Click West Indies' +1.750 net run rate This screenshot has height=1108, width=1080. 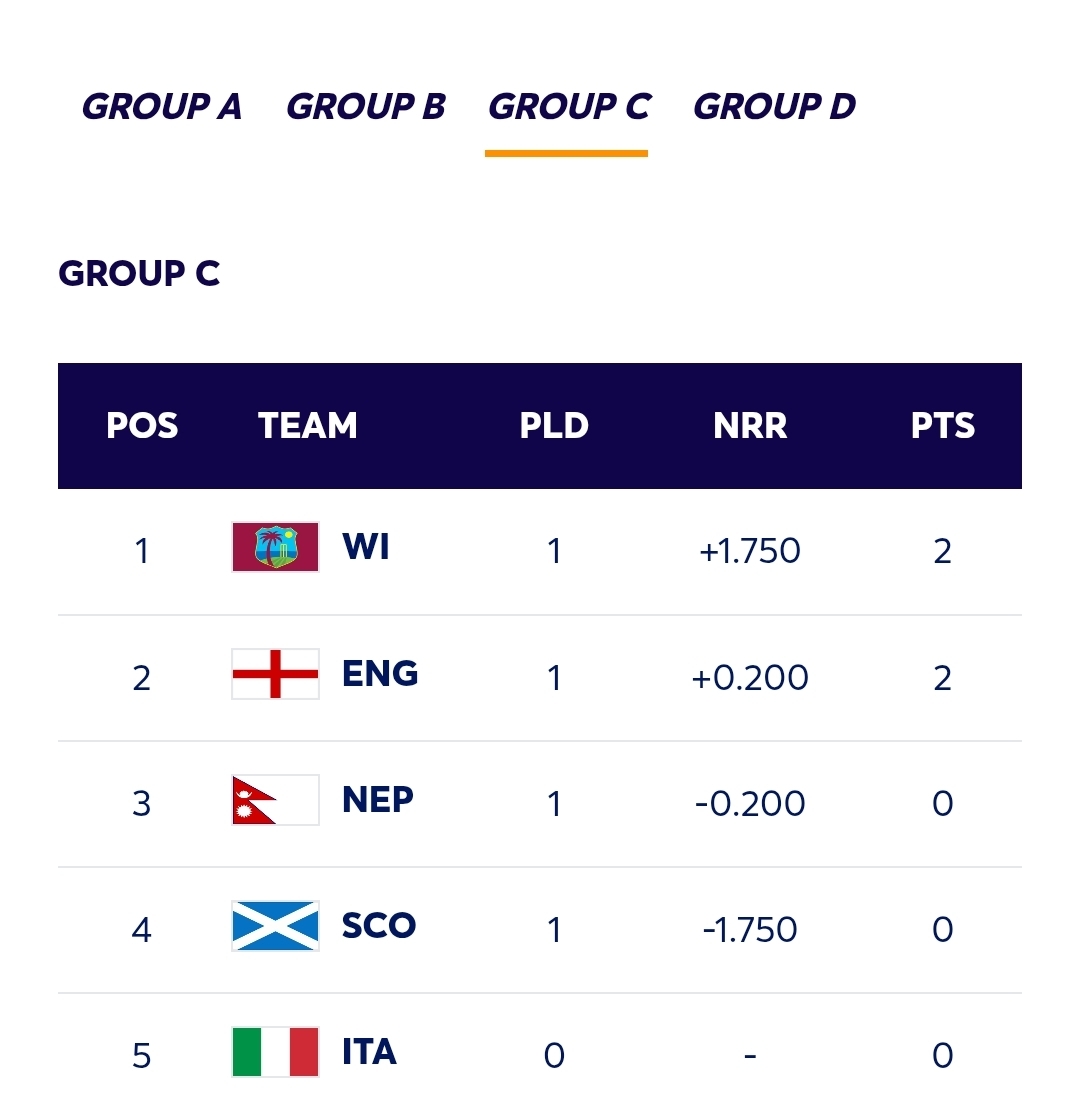click(x=750, y=551)
